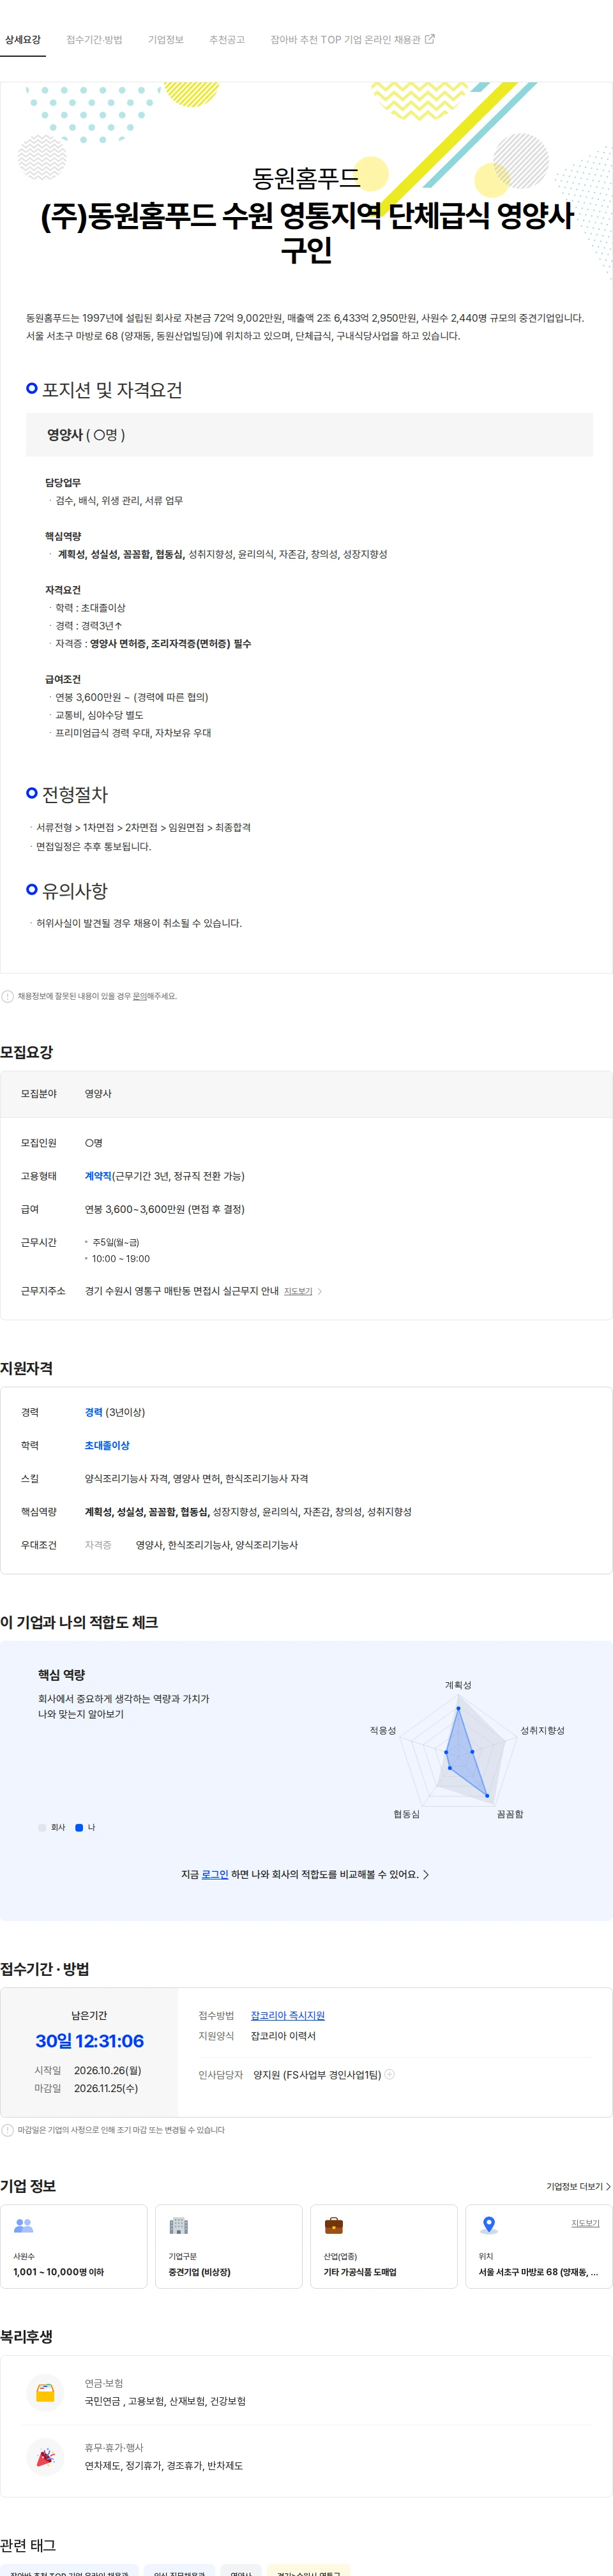Click 양지원 (FS사업부 경인사업1팀) text

pyautogui.click(x=317, y=2075)
